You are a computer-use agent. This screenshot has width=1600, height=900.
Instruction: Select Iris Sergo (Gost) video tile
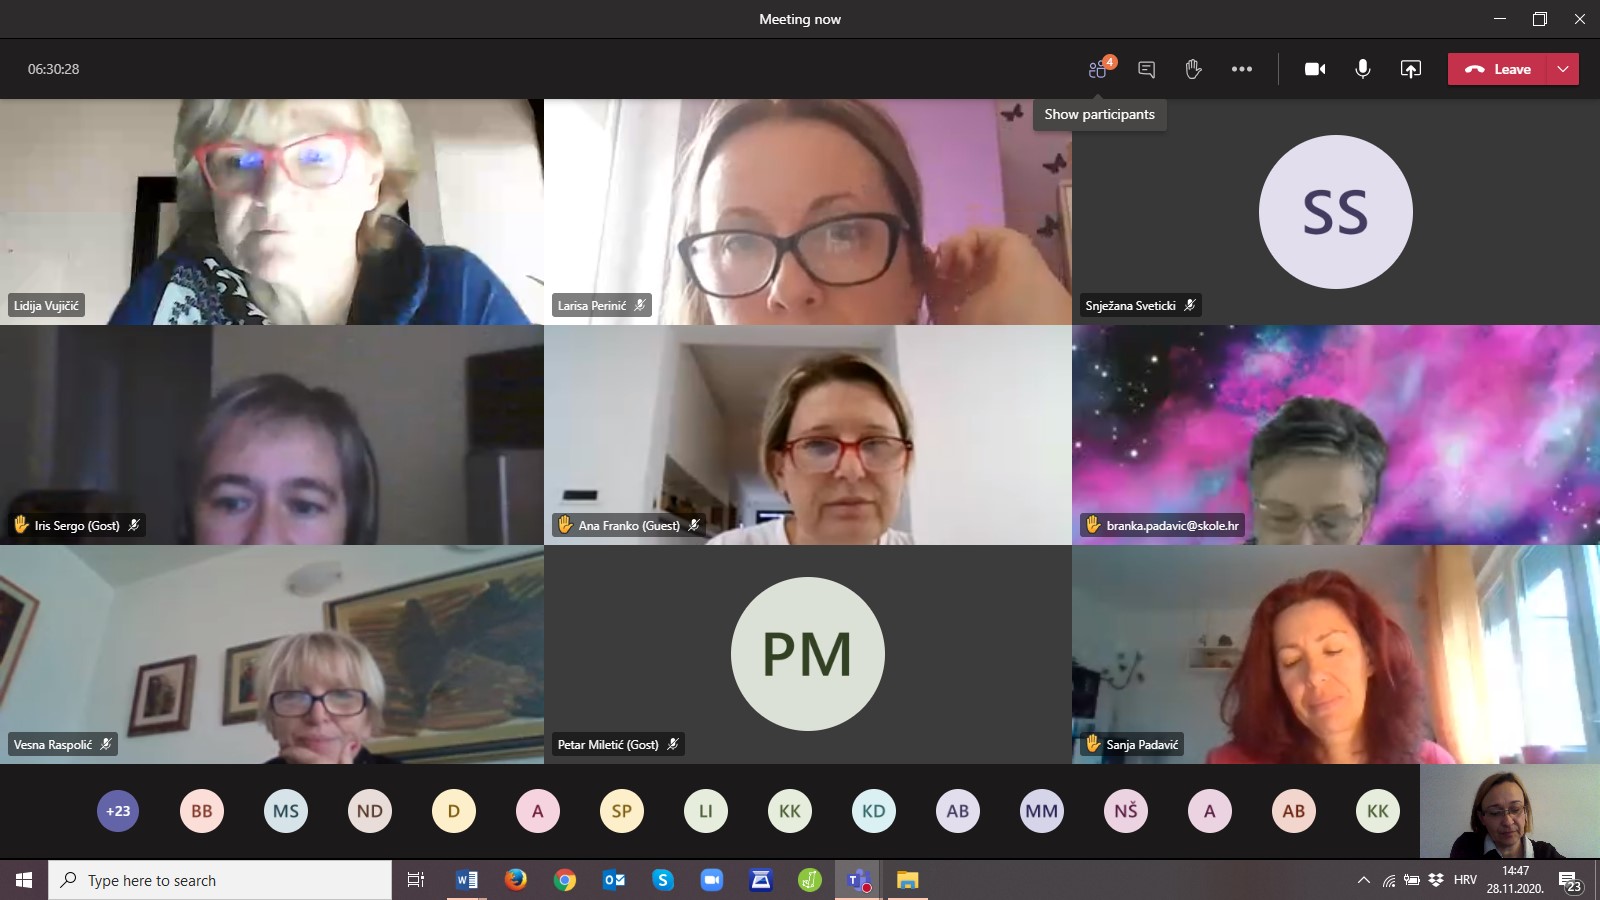coord(271,435)
